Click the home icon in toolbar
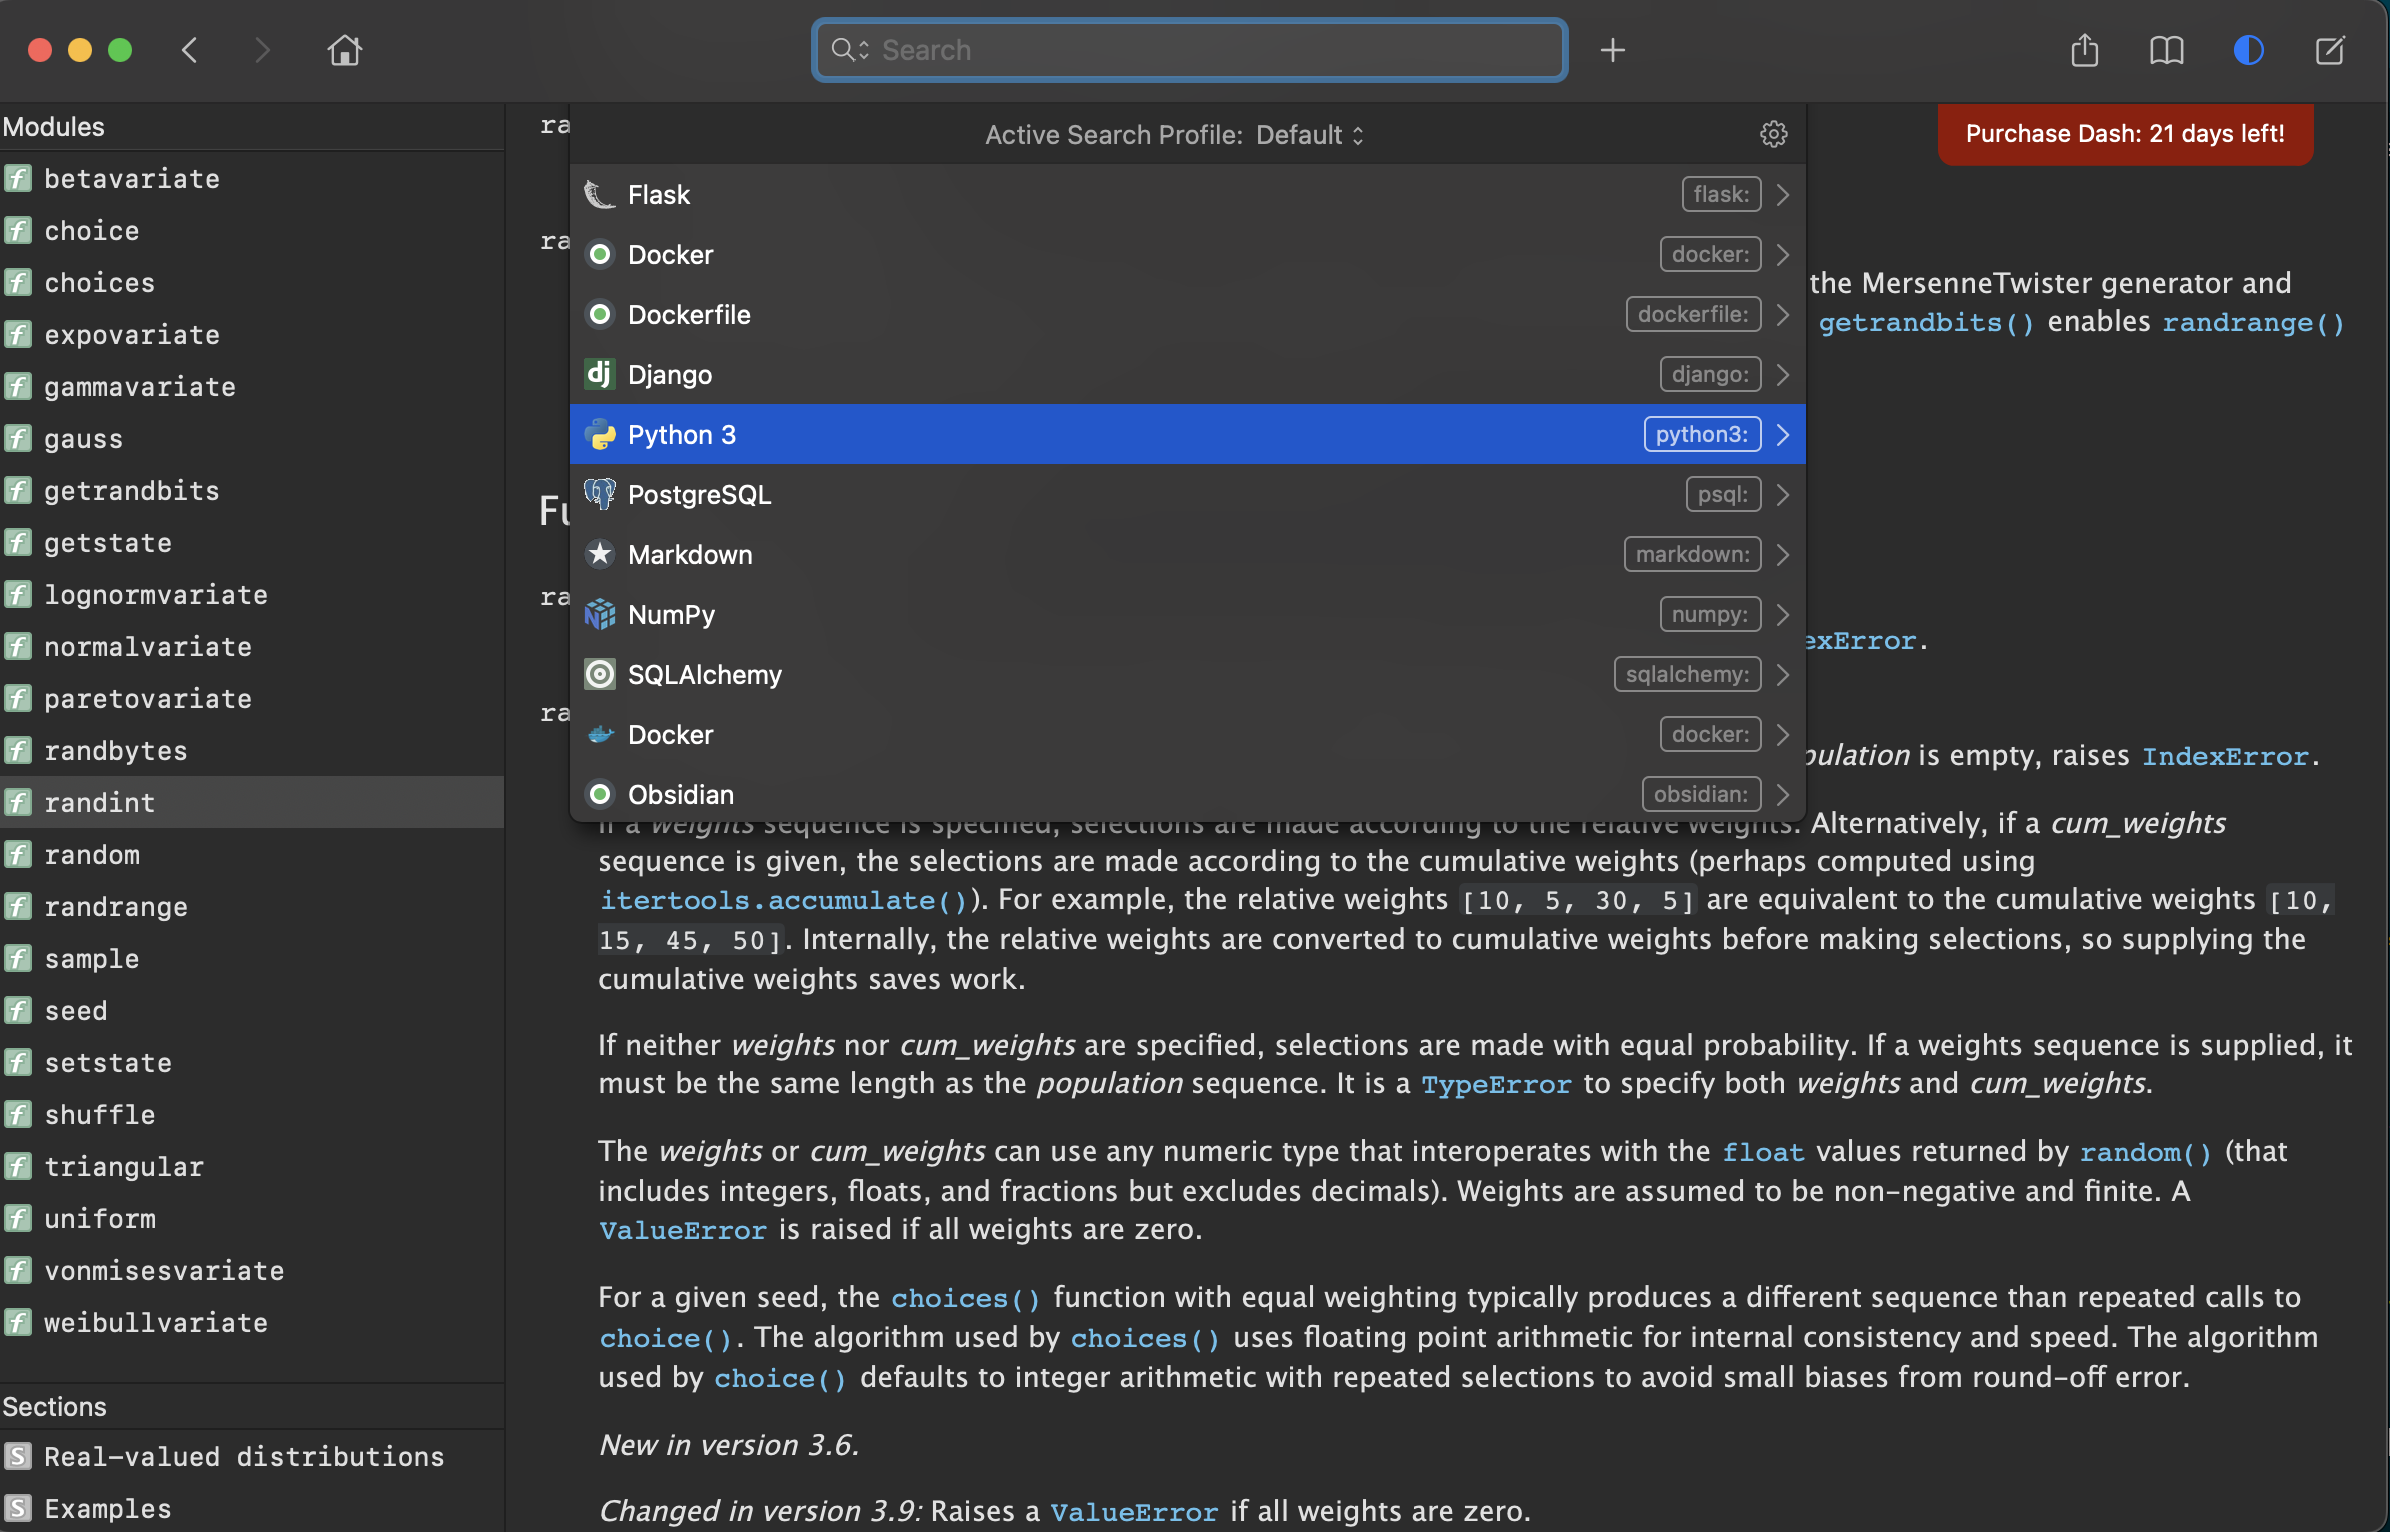 pyautogui.click(x=344, y=50)
